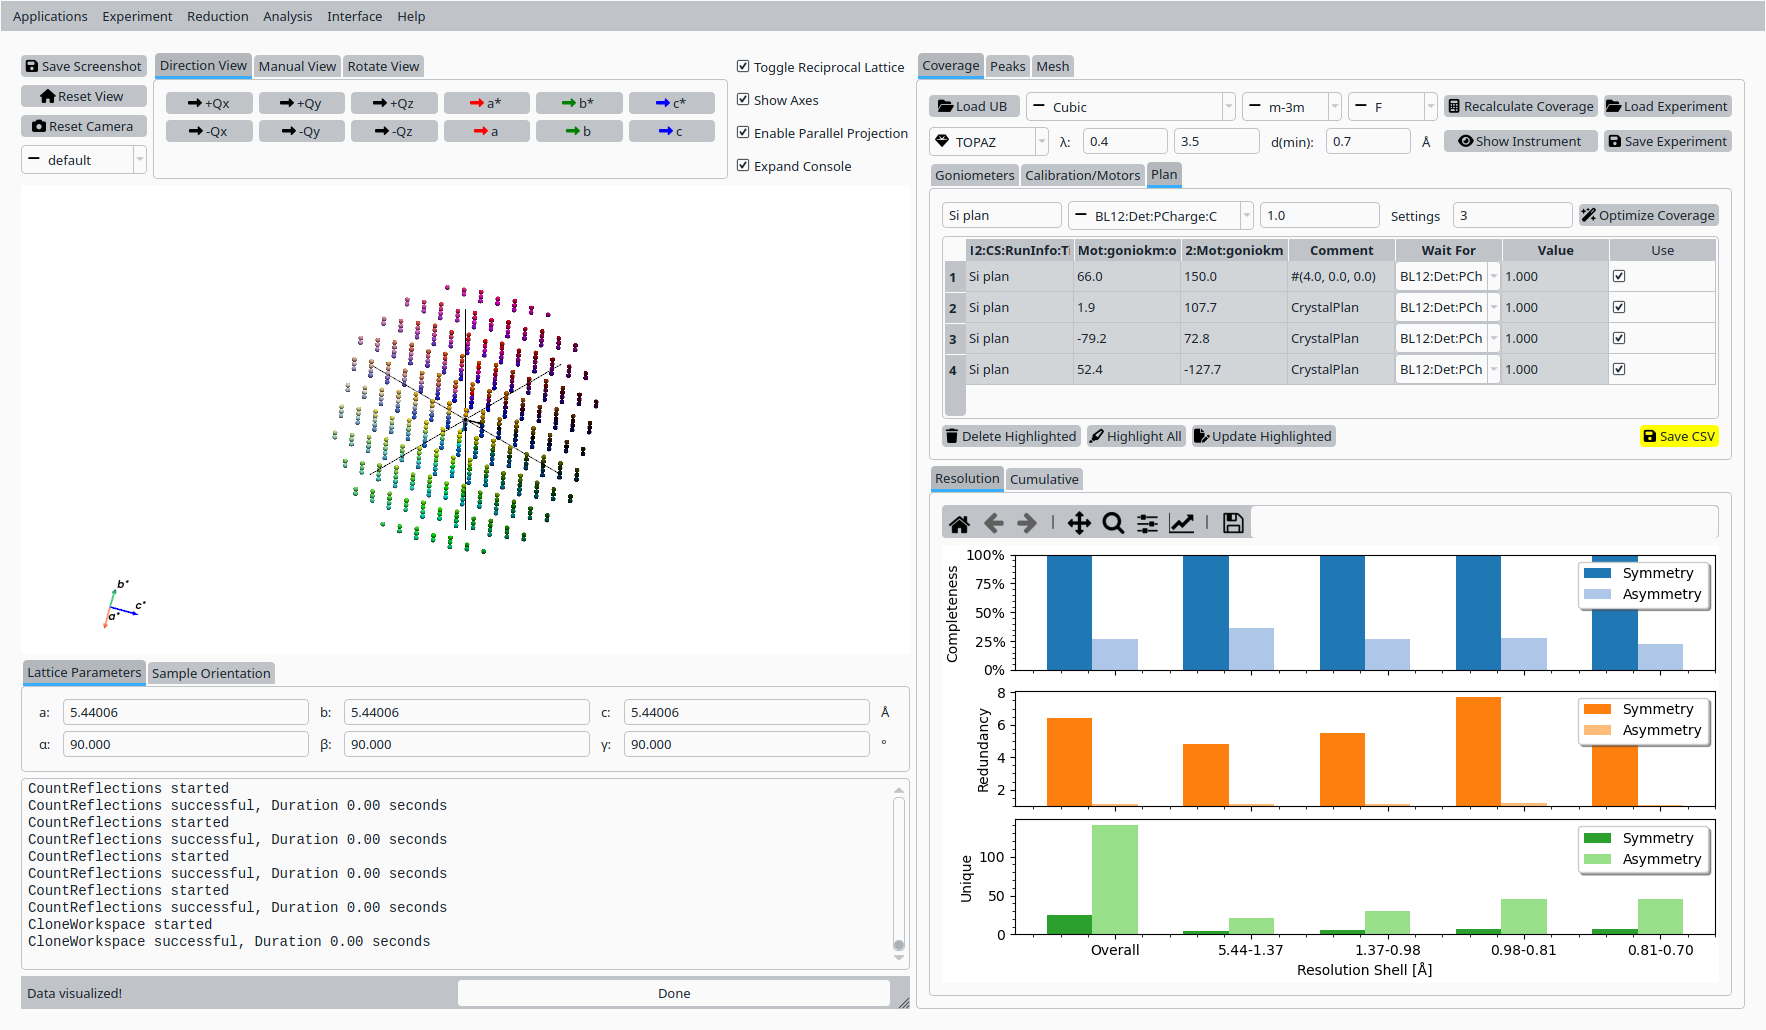This screenshot has width=1766, height=1030.
Task: Click the Optimize Coverage button
Action: [x=1647, y=215]
